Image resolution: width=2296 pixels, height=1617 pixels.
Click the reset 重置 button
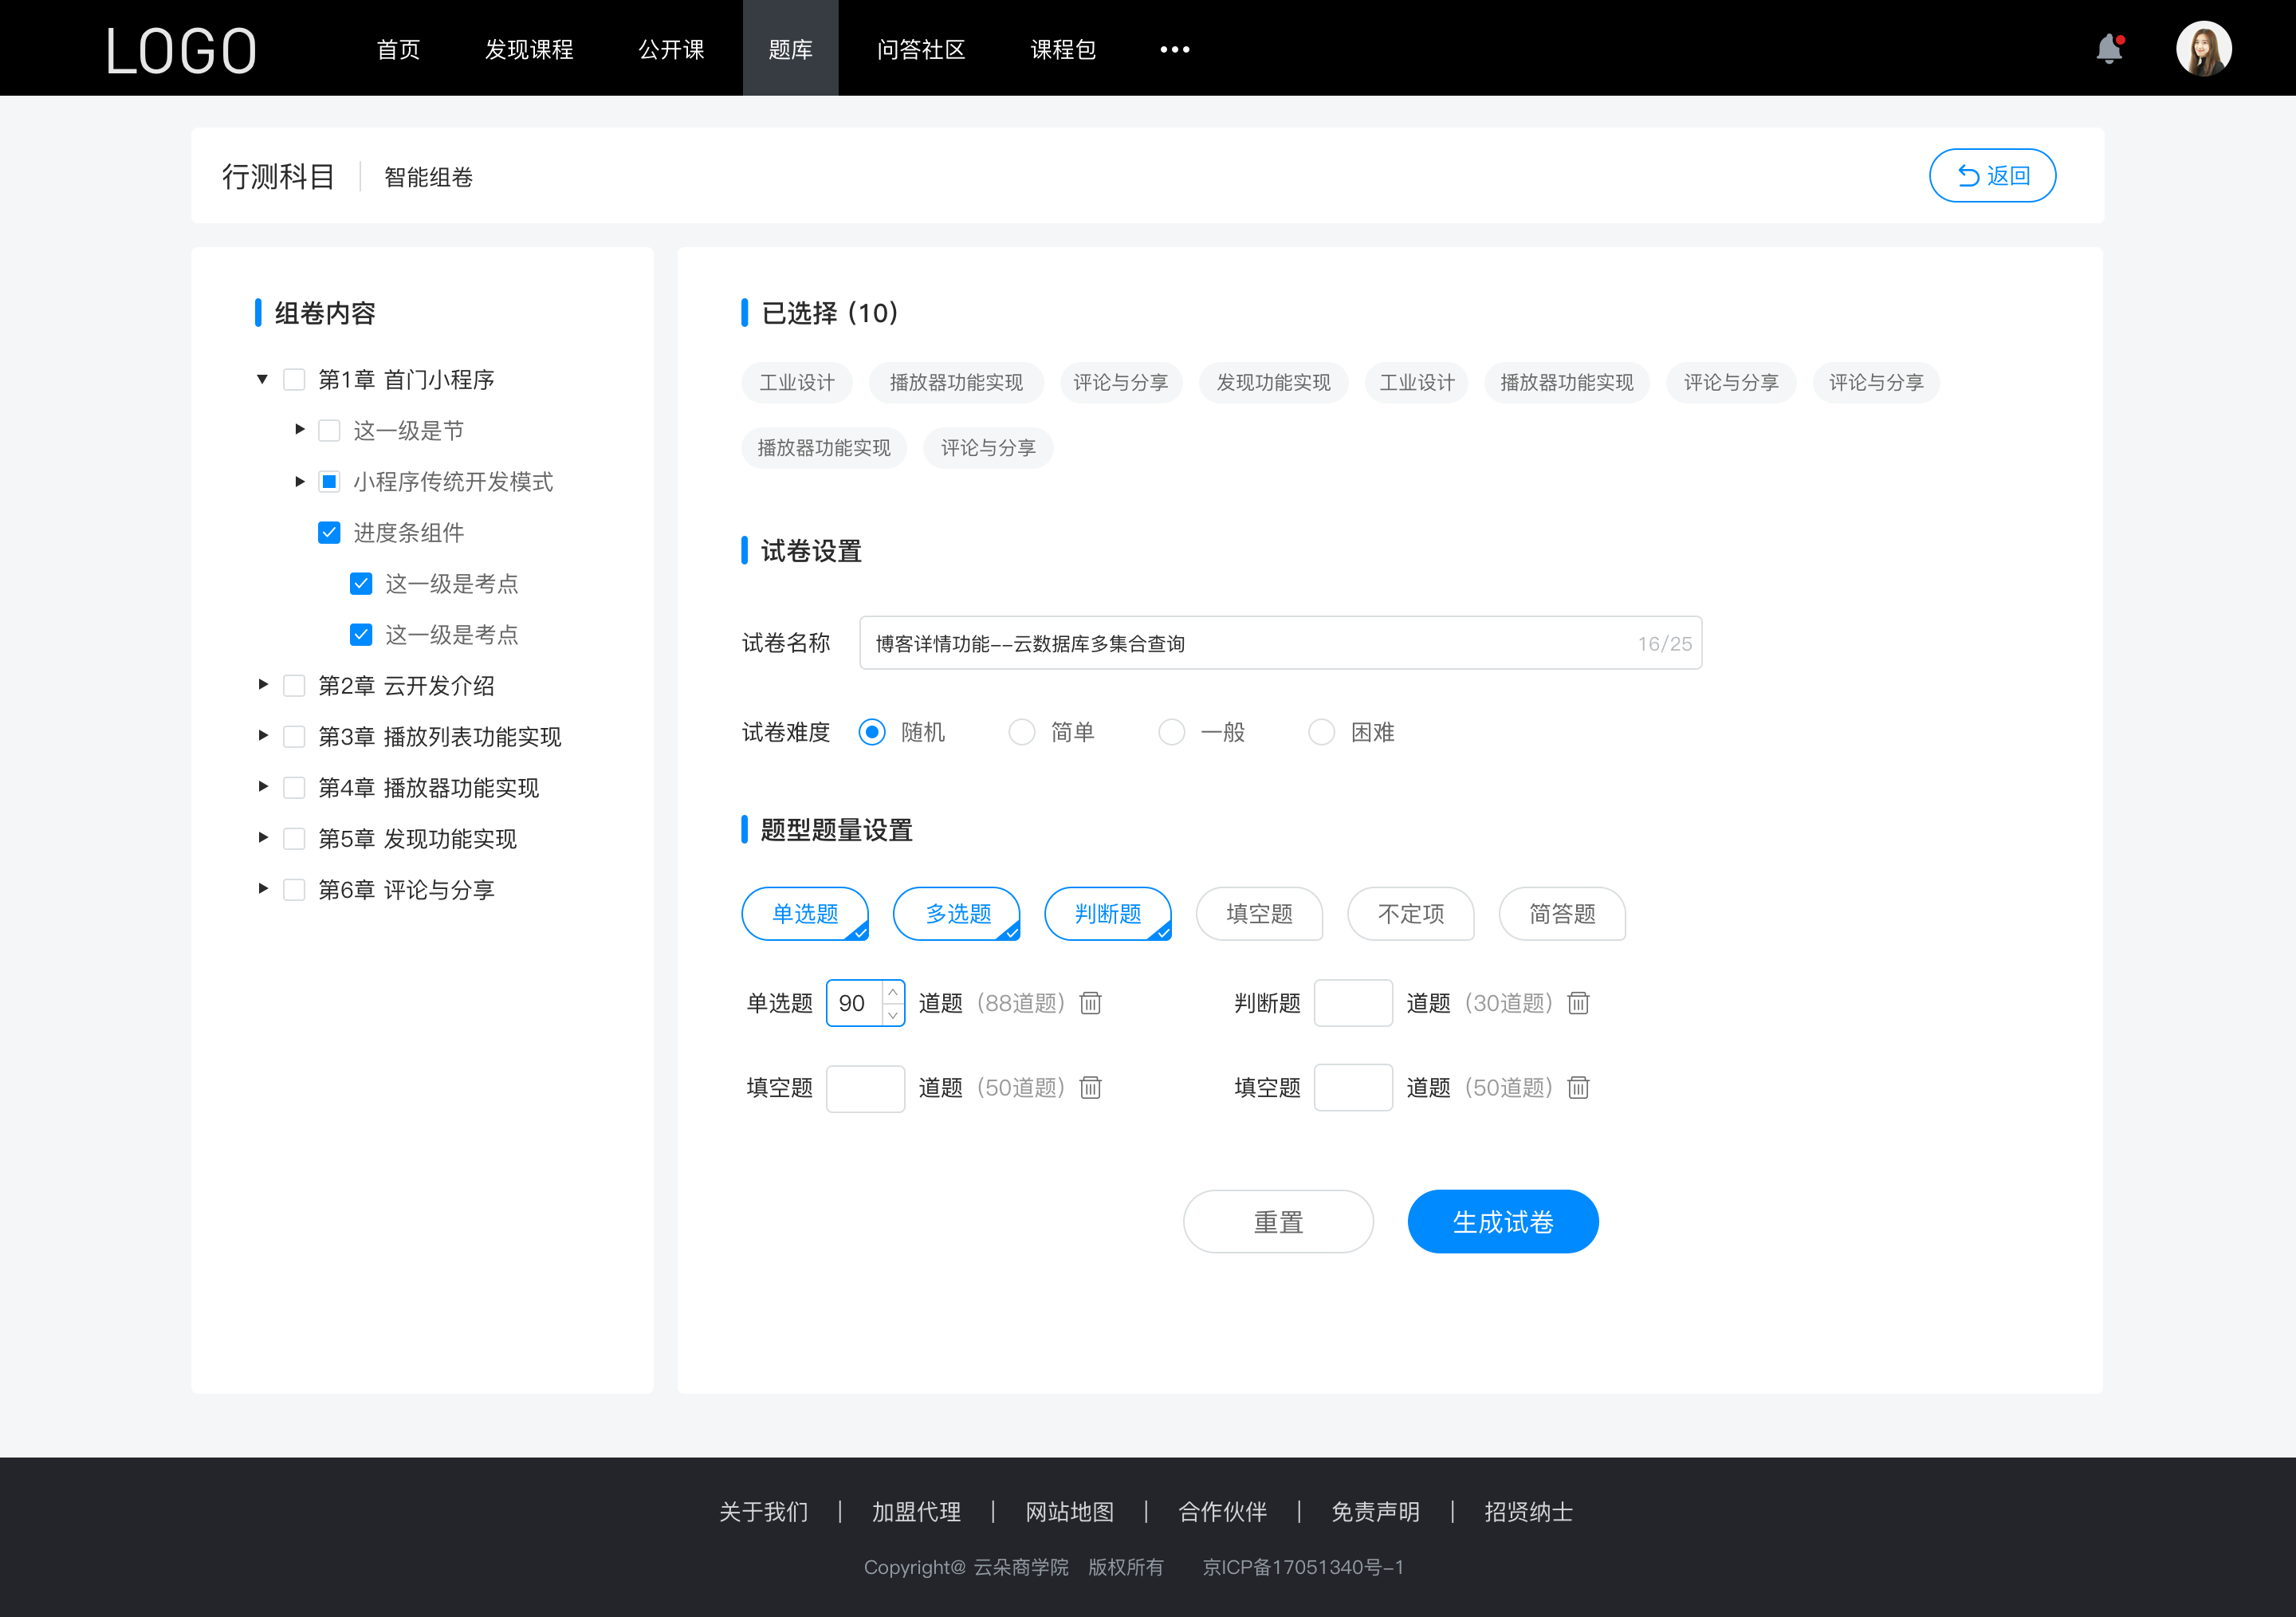(1276, 1220)
